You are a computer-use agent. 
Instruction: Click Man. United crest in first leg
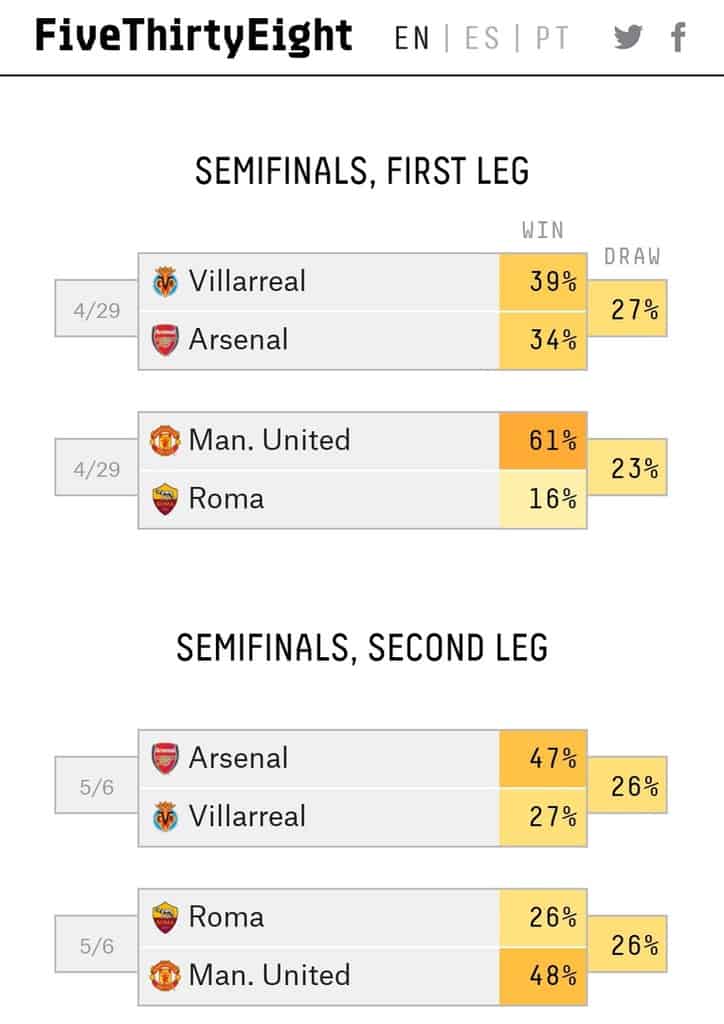coord(164,441)
